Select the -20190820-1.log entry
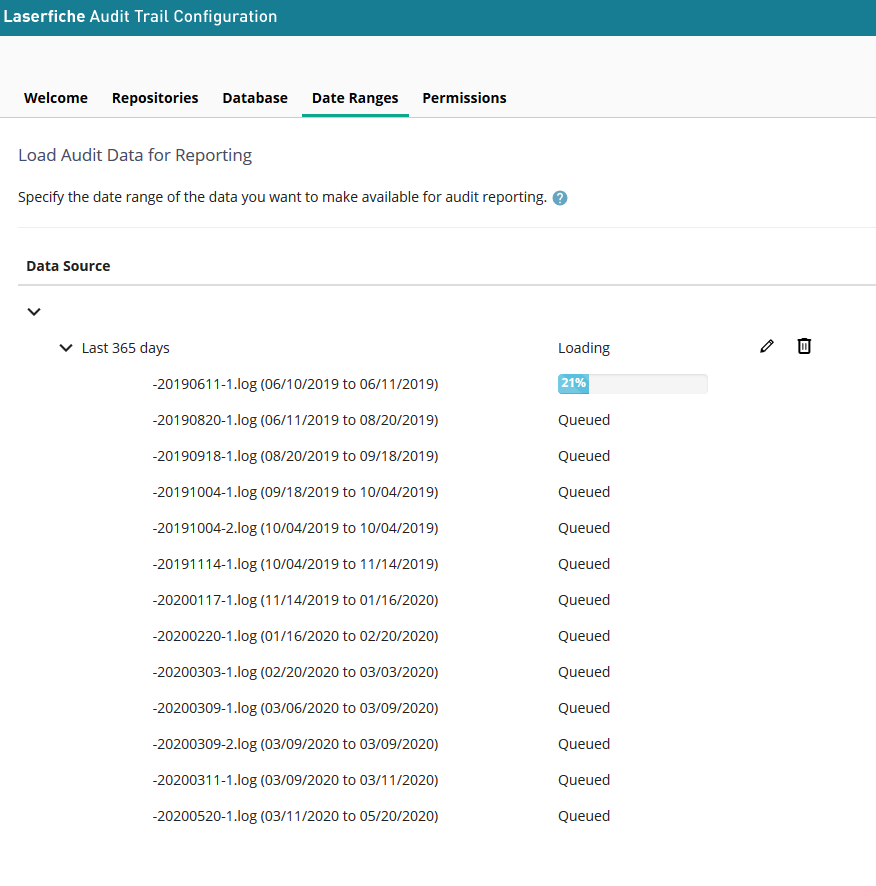The height and width of the screenshot is (886, 876). 295,420
